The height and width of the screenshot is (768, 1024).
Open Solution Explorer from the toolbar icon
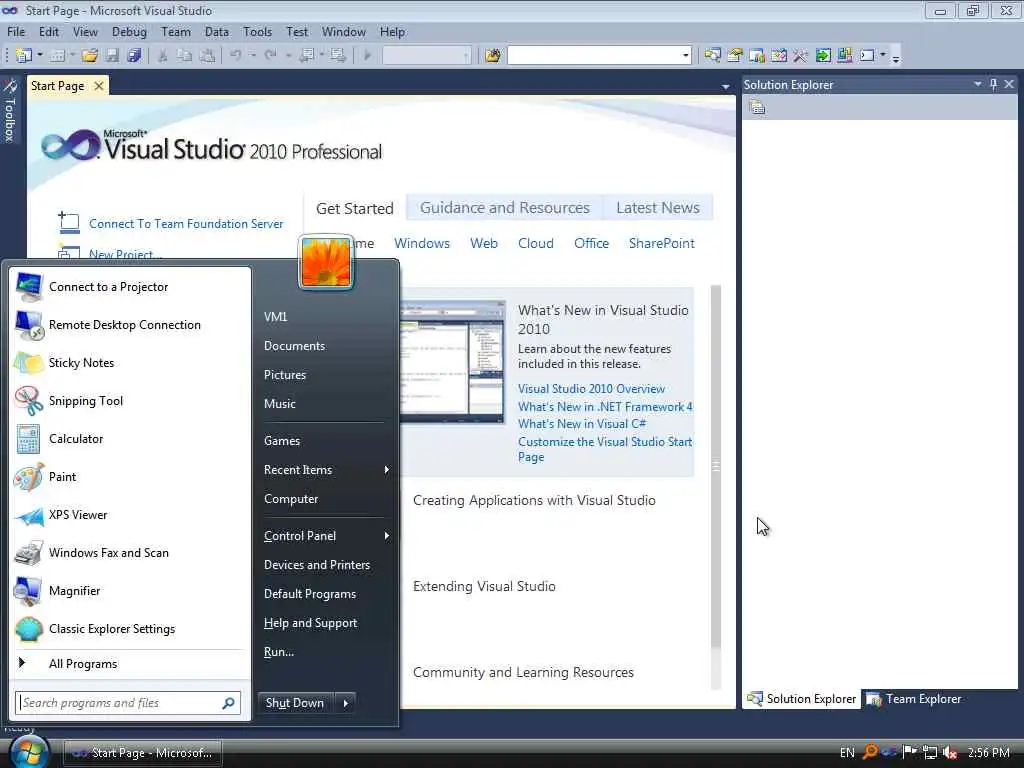[x=712, y=56]
